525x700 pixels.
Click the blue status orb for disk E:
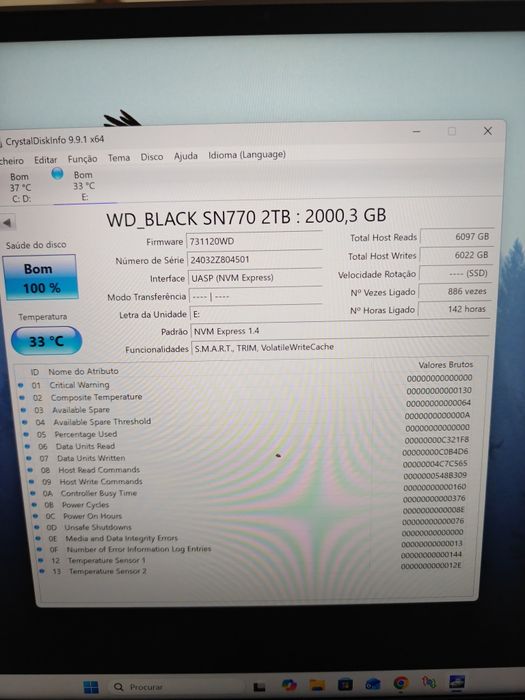point(57,174)
